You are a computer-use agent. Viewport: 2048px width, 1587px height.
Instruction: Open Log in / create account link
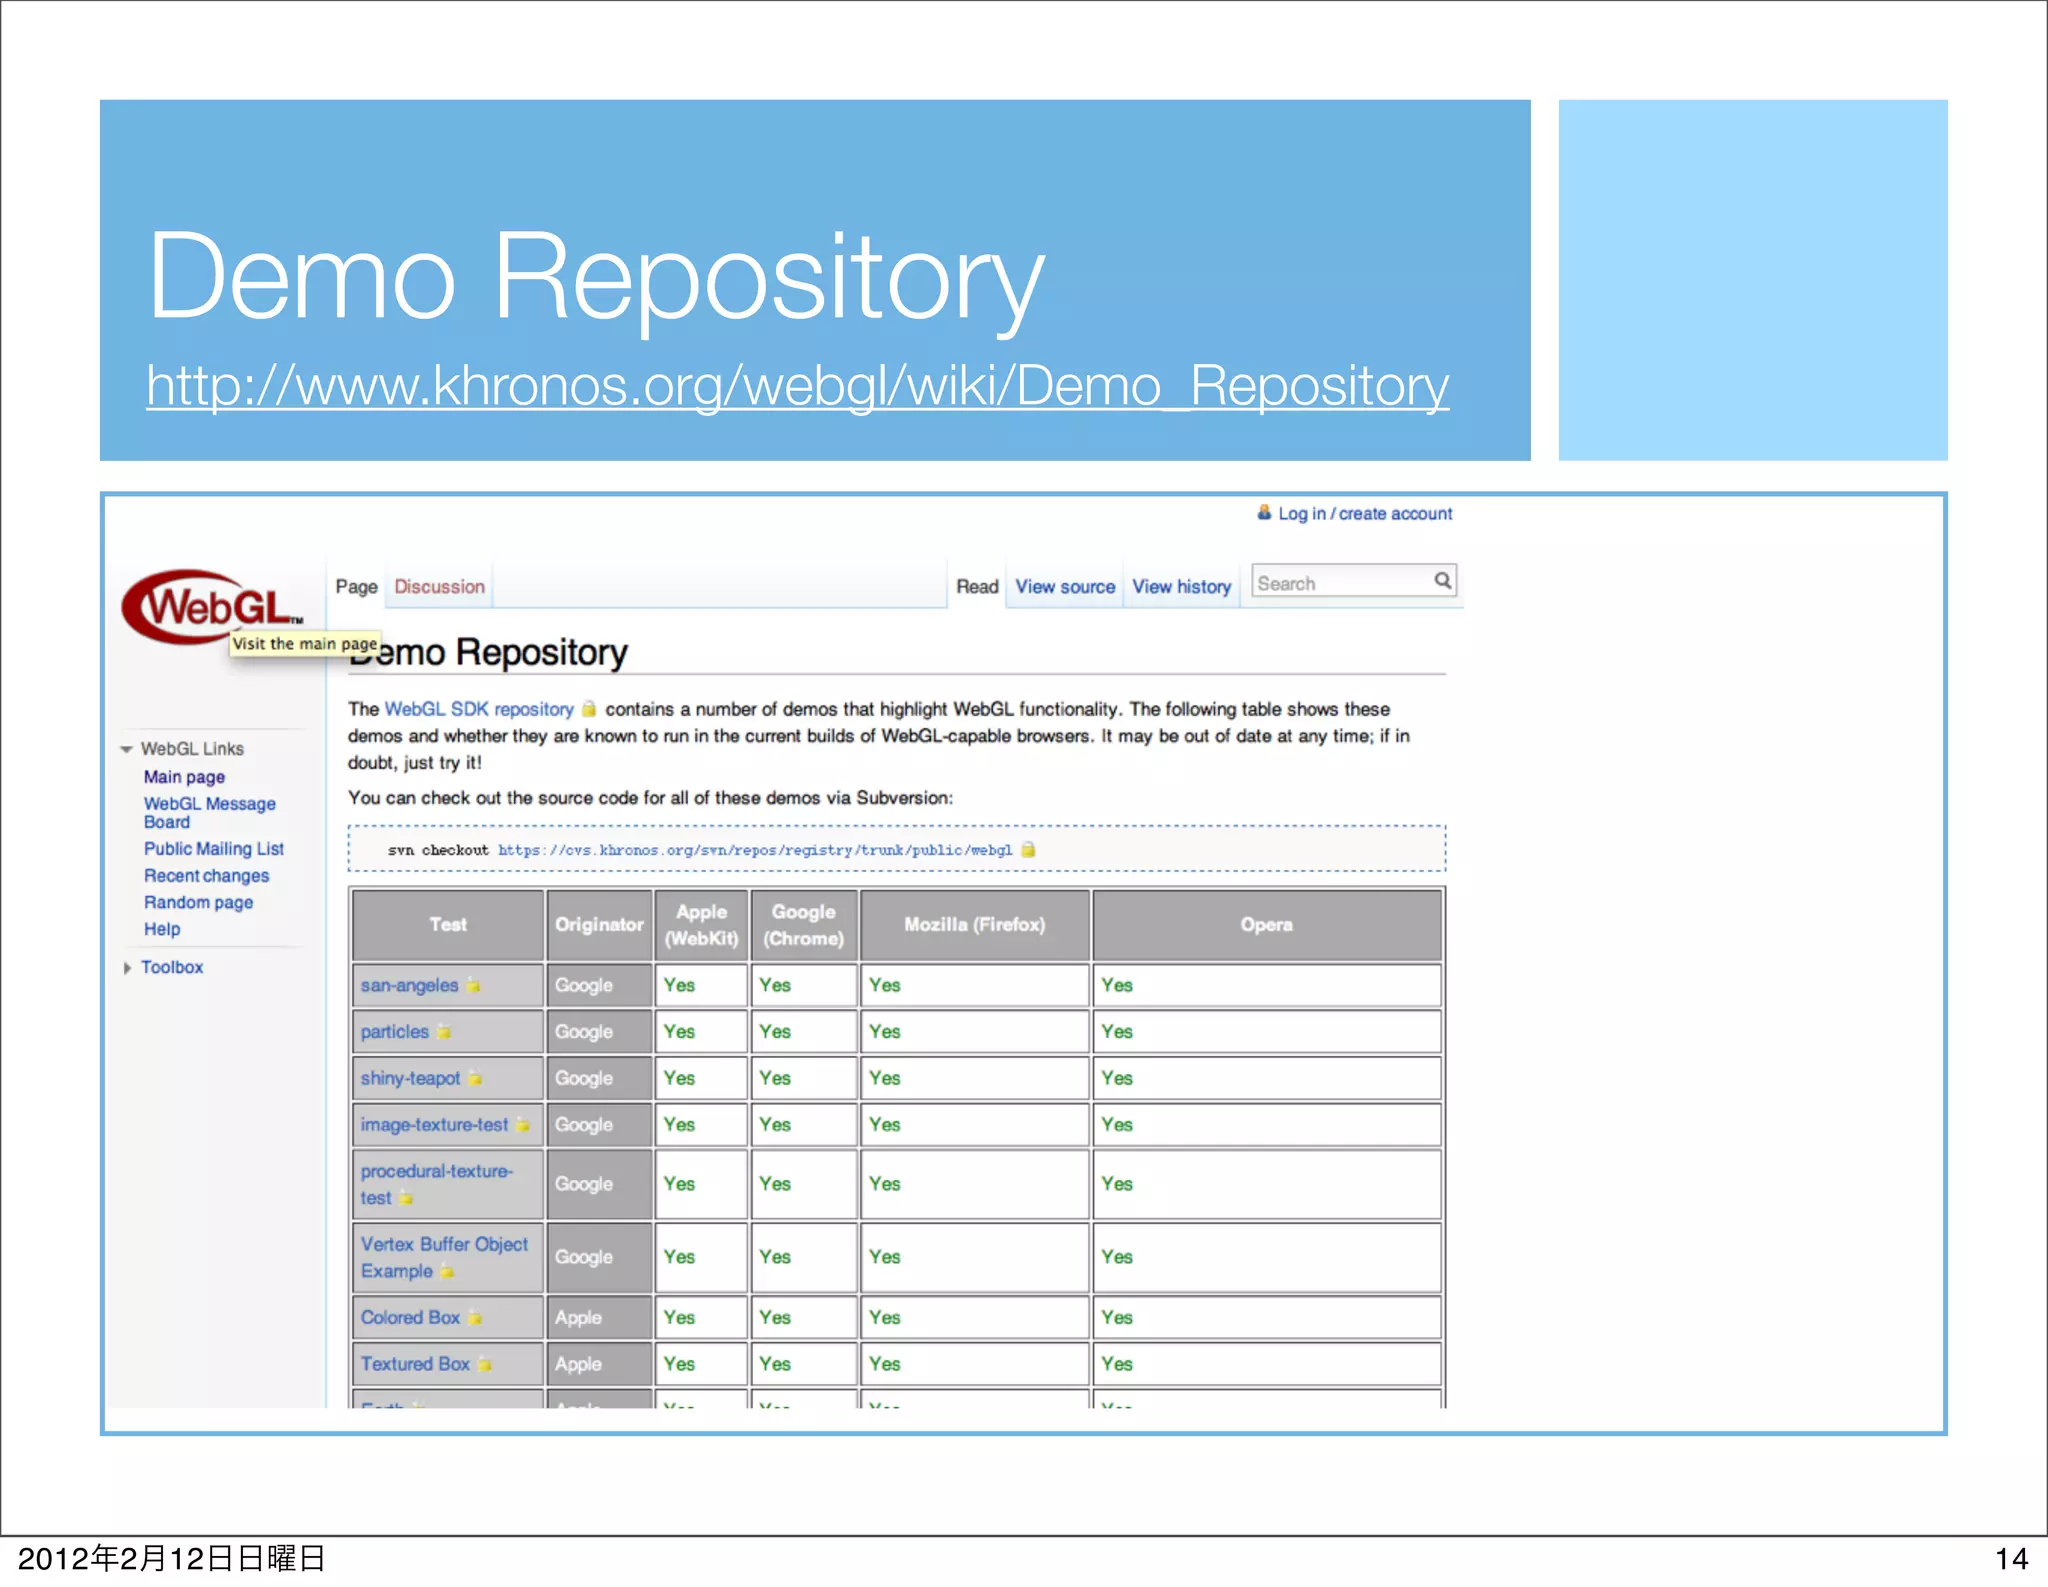tap(1365, 513)
